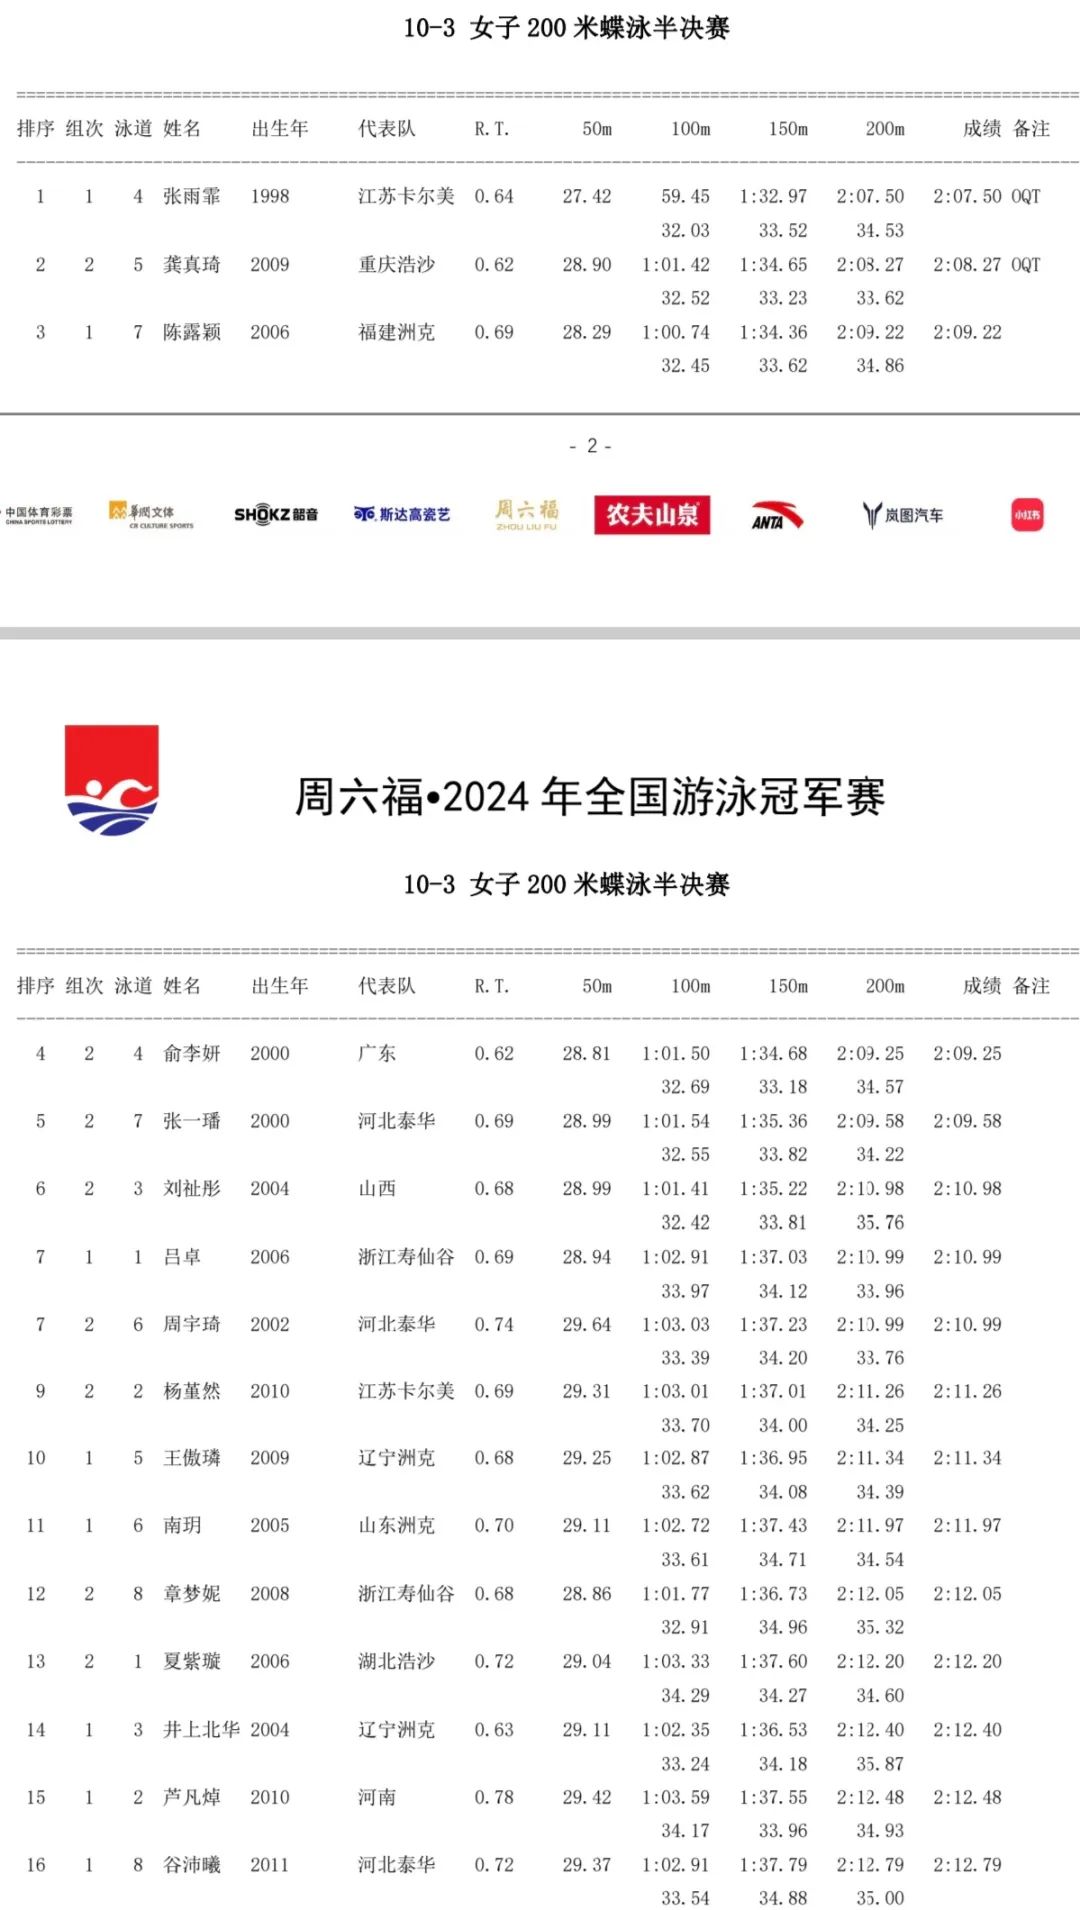
Task: Click the final result 2:07.50 OQT
Action: pyautogui.click(x=987, y=196)
